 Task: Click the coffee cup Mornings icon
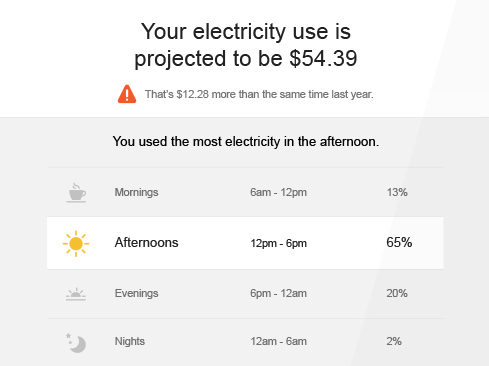[76, 193]
